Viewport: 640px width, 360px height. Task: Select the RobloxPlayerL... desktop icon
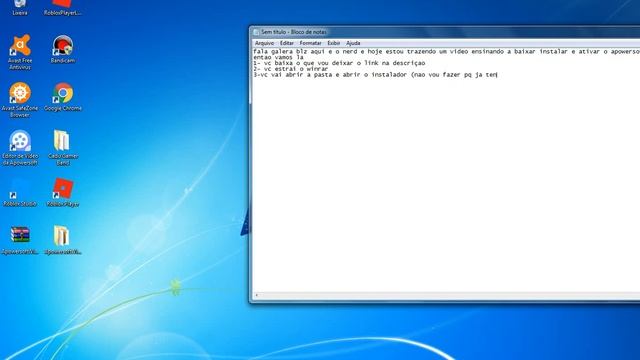point(62,7)
